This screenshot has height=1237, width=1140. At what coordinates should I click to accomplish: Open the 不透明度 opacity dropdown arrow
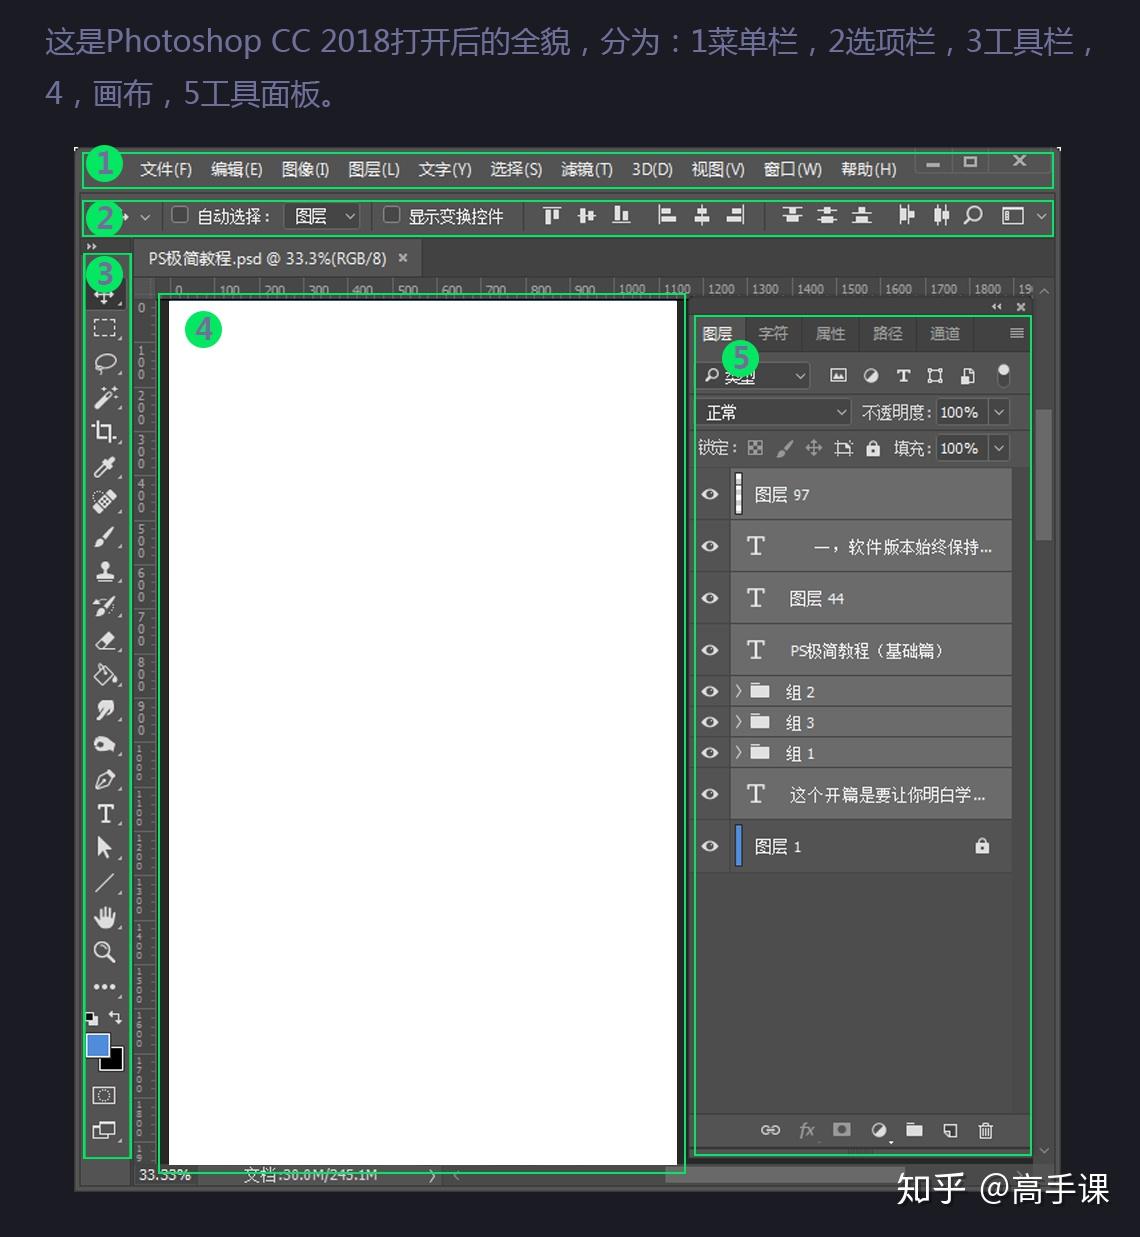pos(998,412)
